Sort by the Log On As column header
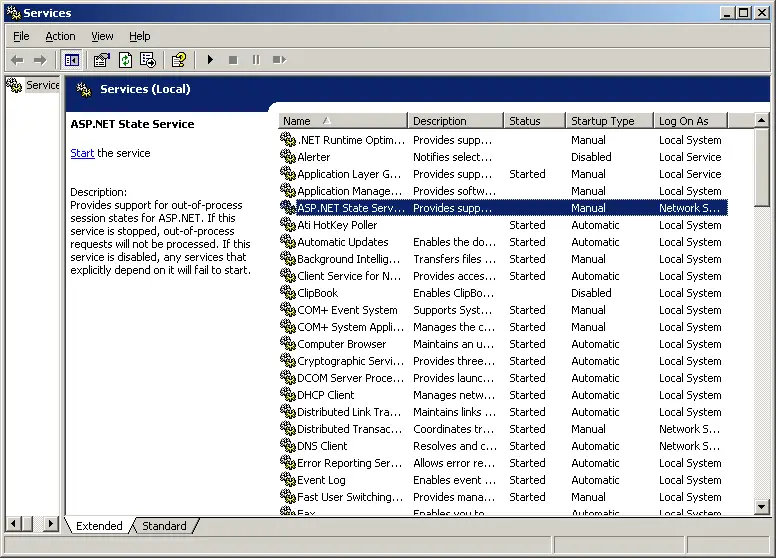The width and height of the screenshot is (776, 558). tap(691, 121)
